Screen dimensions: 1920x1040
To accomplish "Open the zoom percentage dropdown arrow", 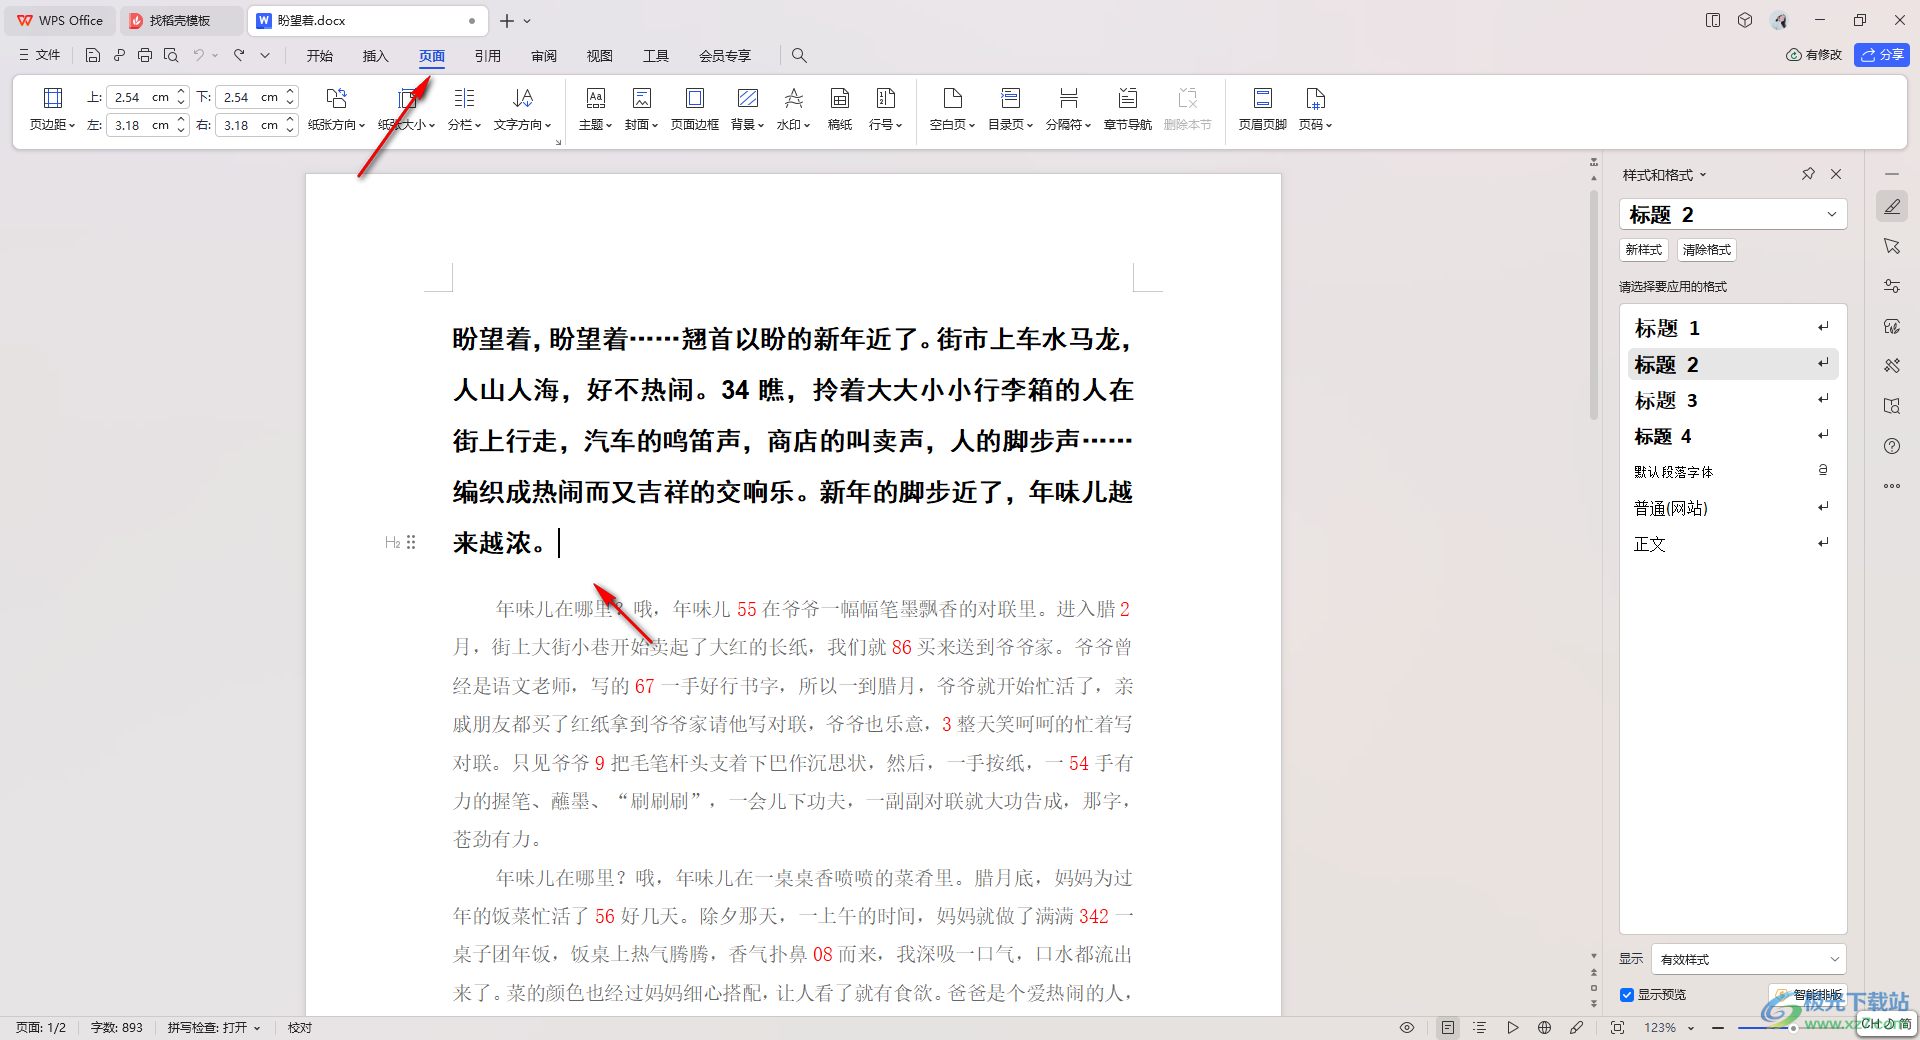I will point(1691,1028).
